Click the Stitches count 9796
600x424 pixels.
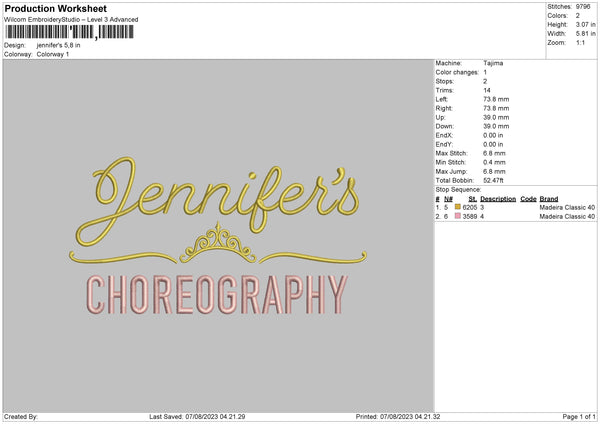(x=584, y=8)
